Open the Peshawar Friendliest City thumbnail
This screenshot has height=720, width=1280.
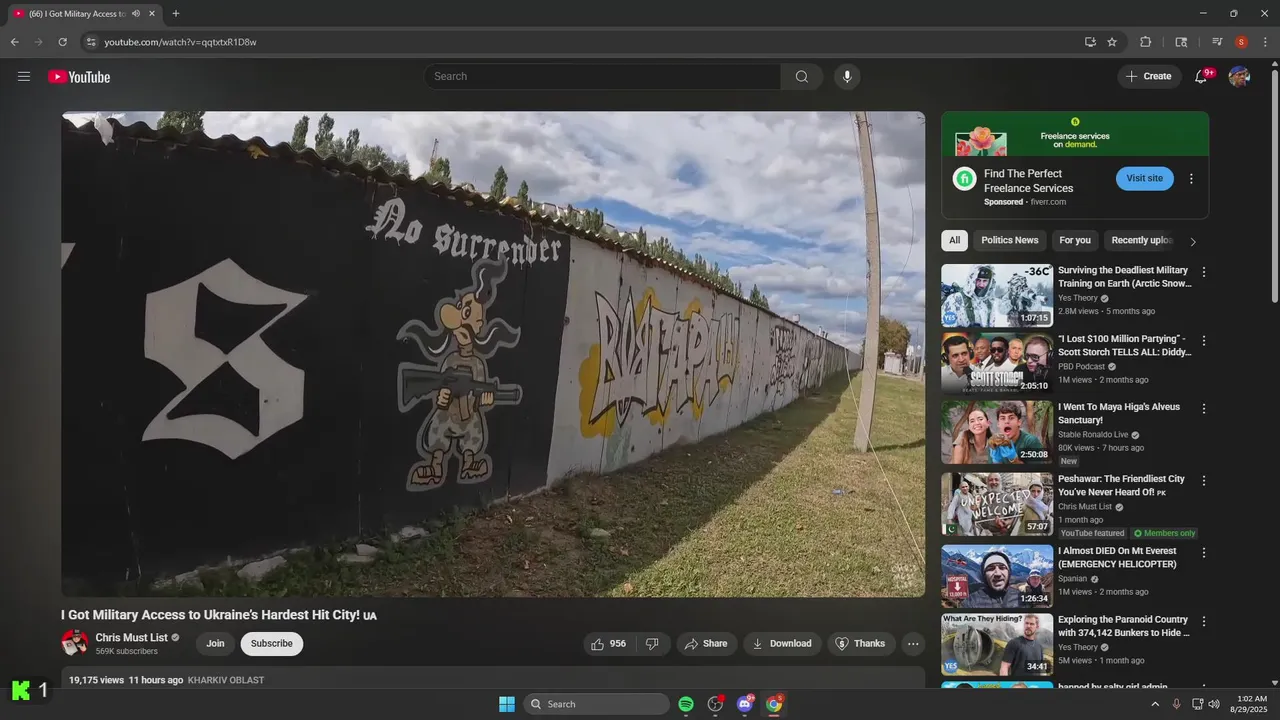(997, 504)
